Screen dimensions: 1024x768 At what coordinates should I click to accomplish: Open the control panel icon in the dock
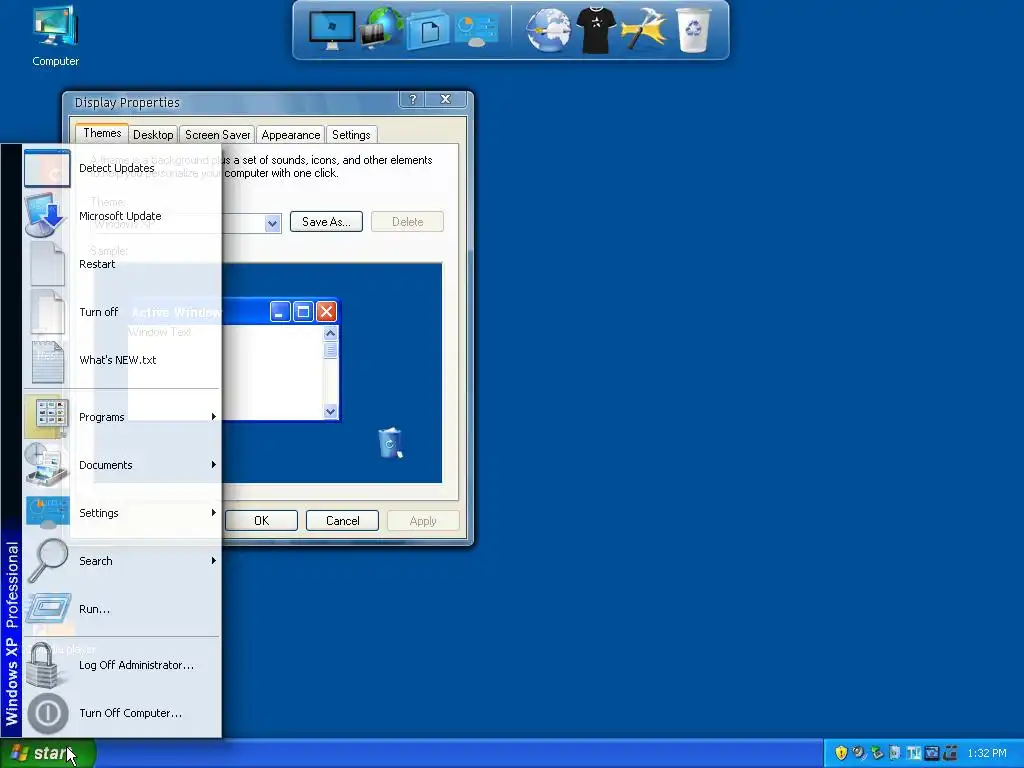[x=477, y=30]
